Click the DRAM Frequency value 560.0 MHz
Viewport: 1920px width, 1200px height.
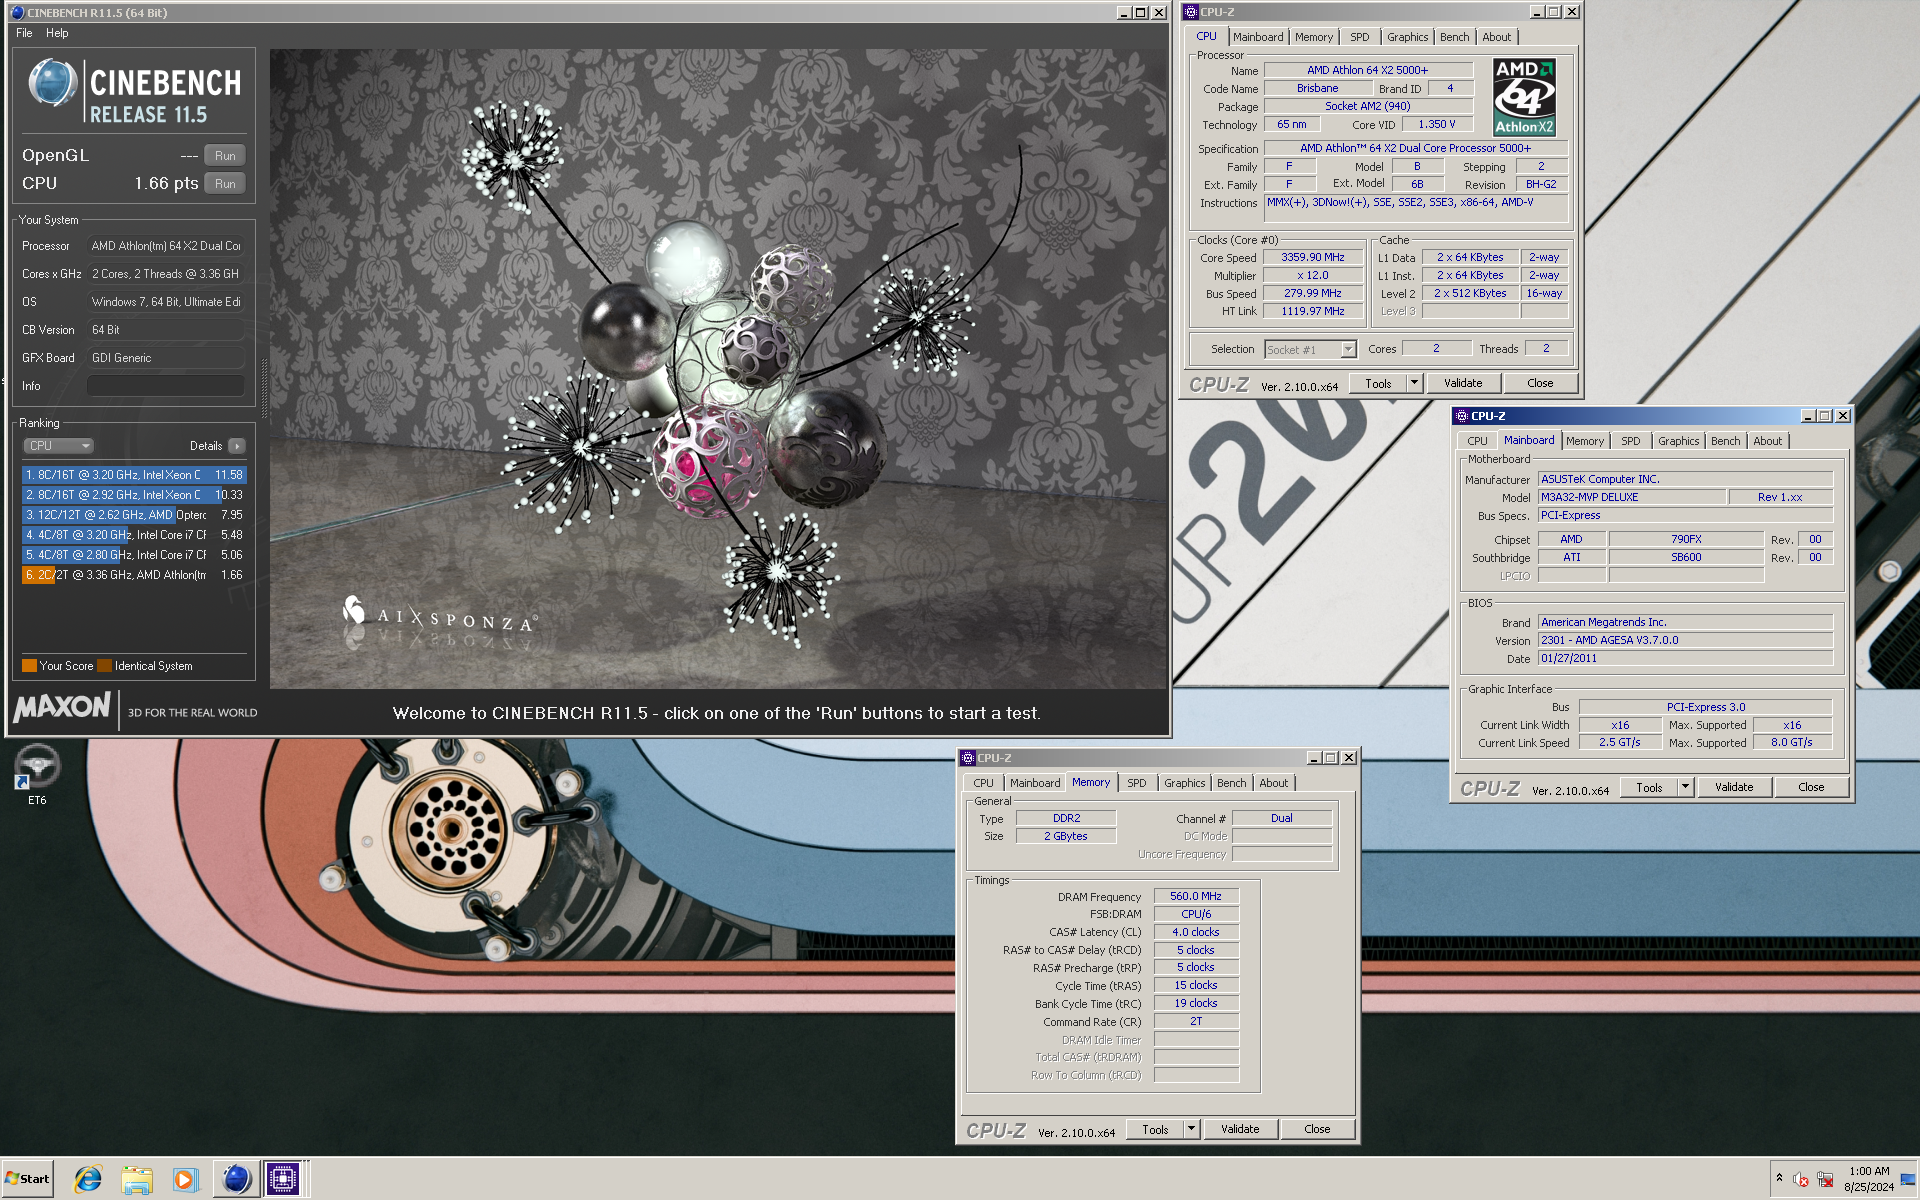[x=1196, y=896]
